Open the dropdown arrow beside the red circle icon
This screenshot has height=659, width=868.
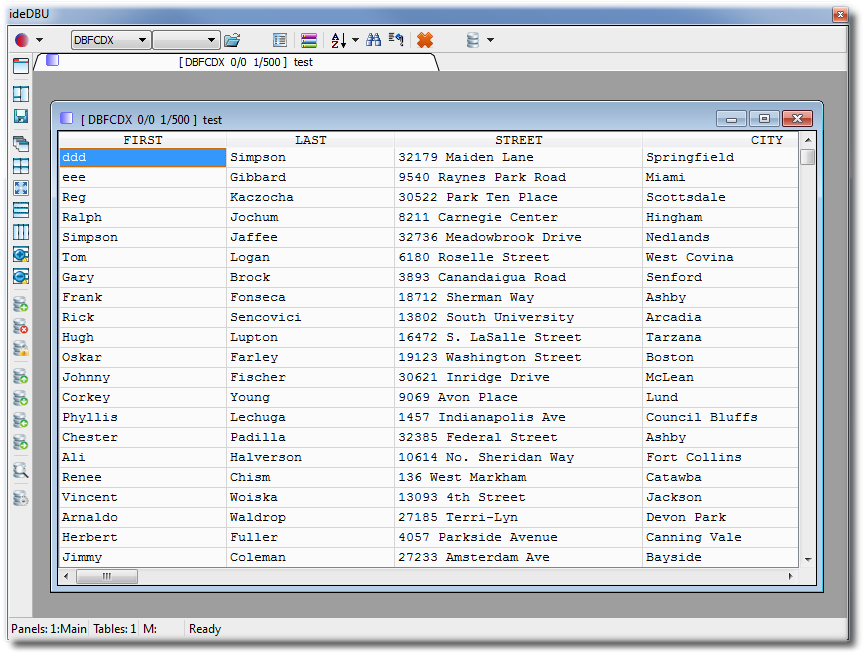(40, 40)
